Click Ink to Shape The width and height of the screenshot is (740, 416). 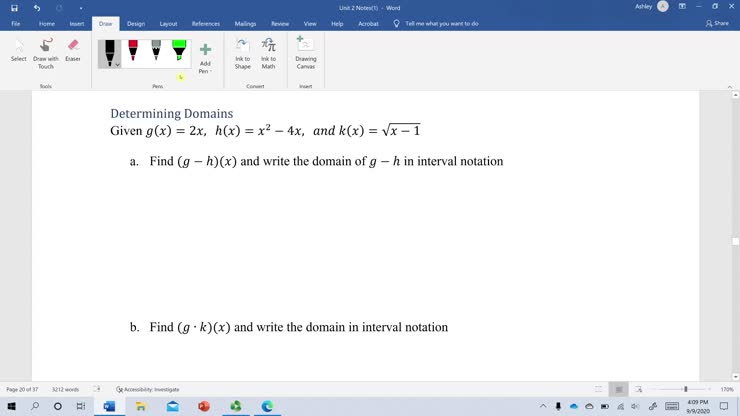pos(242,51)
